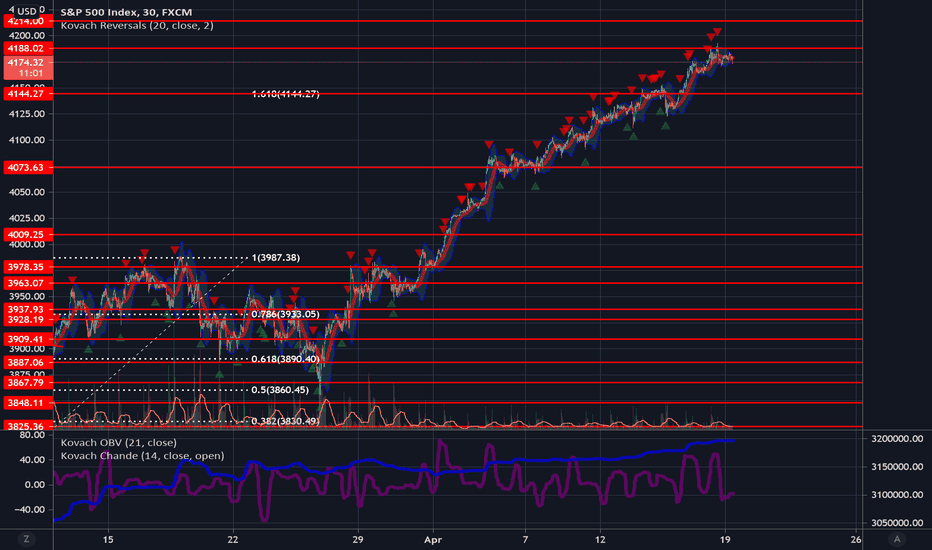932x550 pixels.
Task: Select the 1.618(4144.27) Fibonacci level label
Action: tap(285, 94)
